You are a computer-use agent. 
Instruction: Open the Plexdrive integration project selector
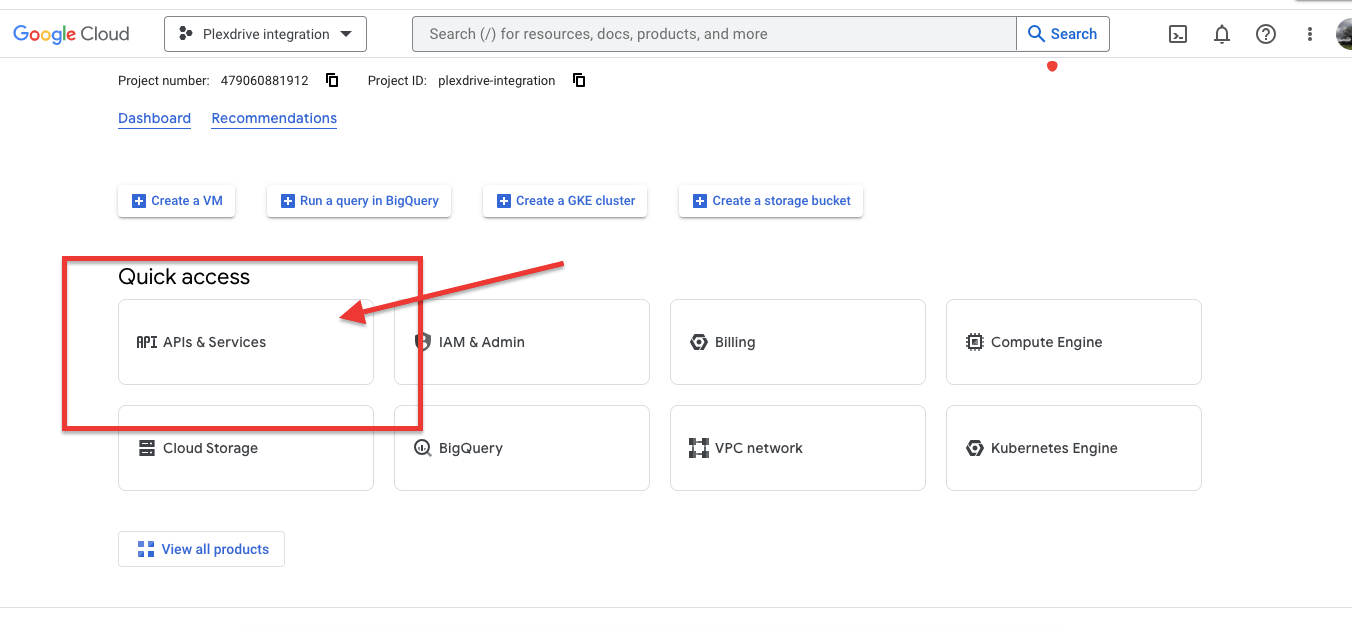click(x=265, y=34)
